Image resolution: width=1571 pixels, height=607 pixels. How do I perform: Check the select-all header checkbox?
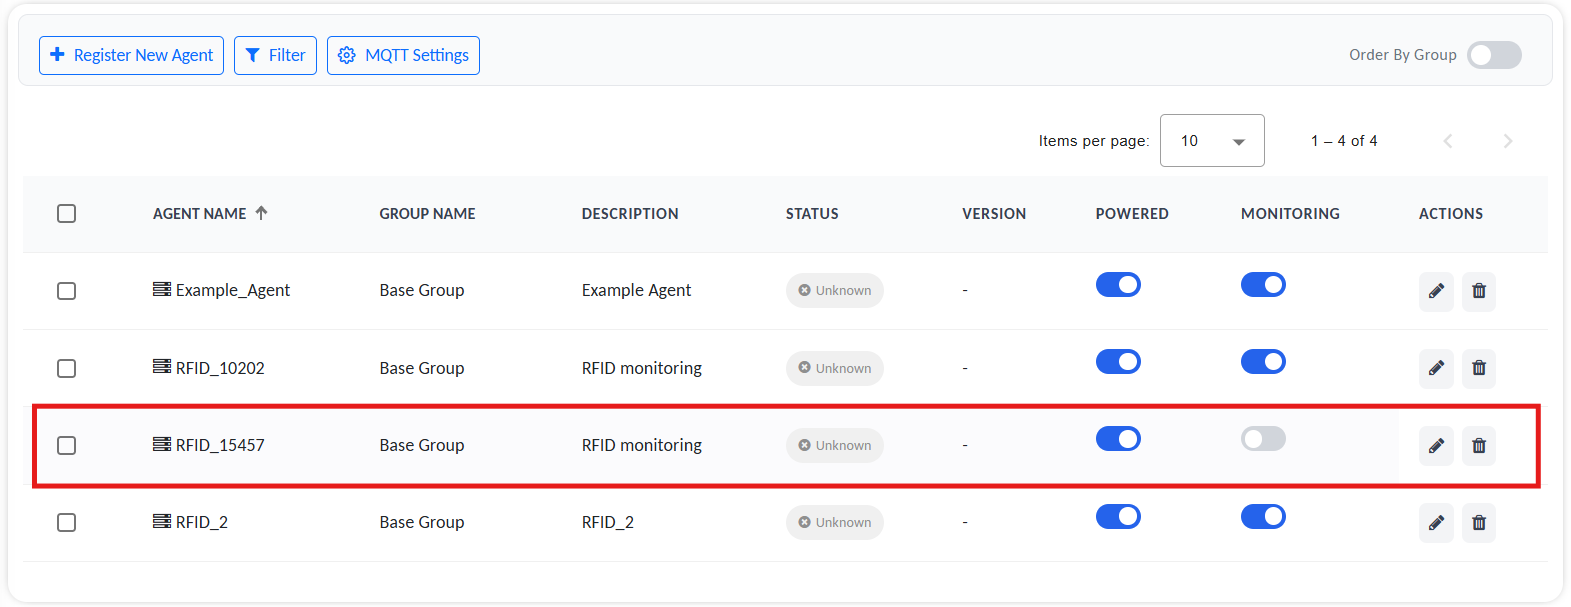tap(67, 214)
